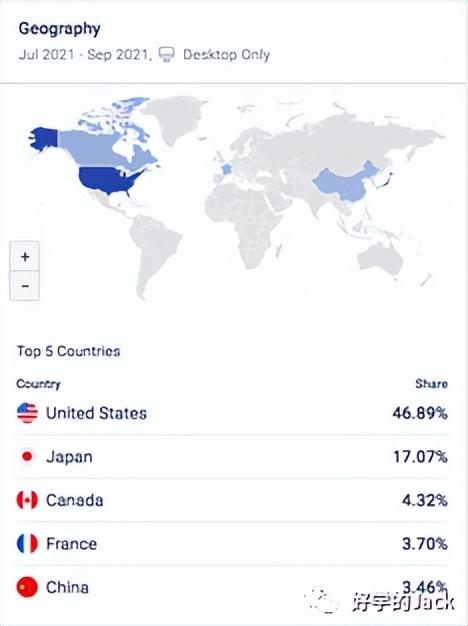Click the Share column header
This screenshot has width=468, height=626.
coord(431,384)
